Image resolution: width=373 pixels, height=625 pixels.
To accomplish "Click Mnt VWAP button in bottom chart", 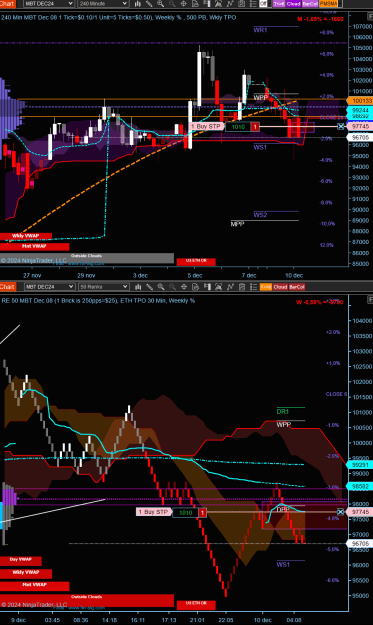I will [x=35, y=586].
